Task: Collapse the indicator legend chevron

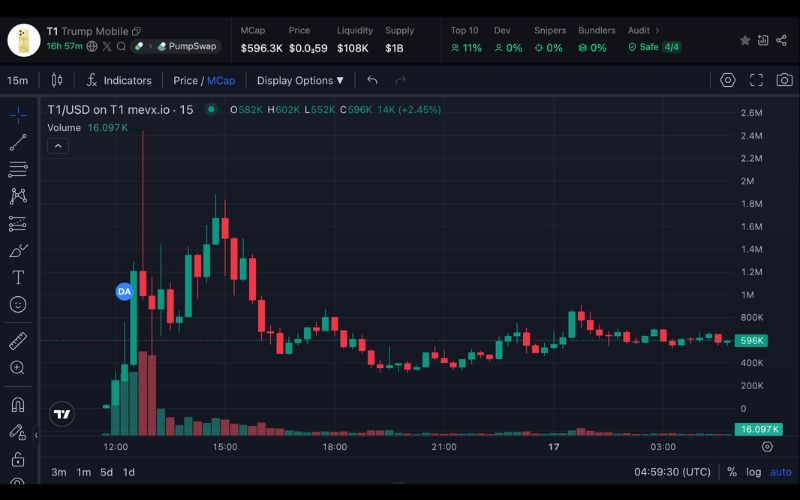Action: pyautogui.click(x=58, y=146)
